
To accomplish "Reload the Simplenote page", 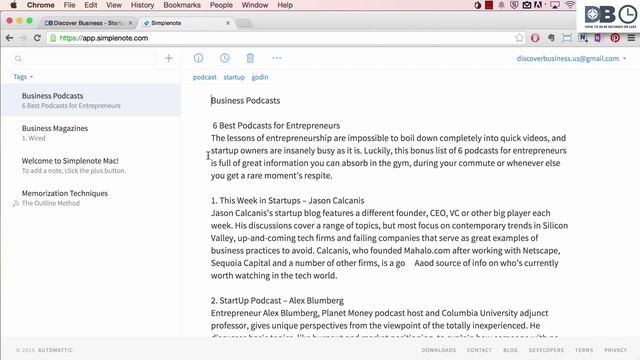I will 37,38.
